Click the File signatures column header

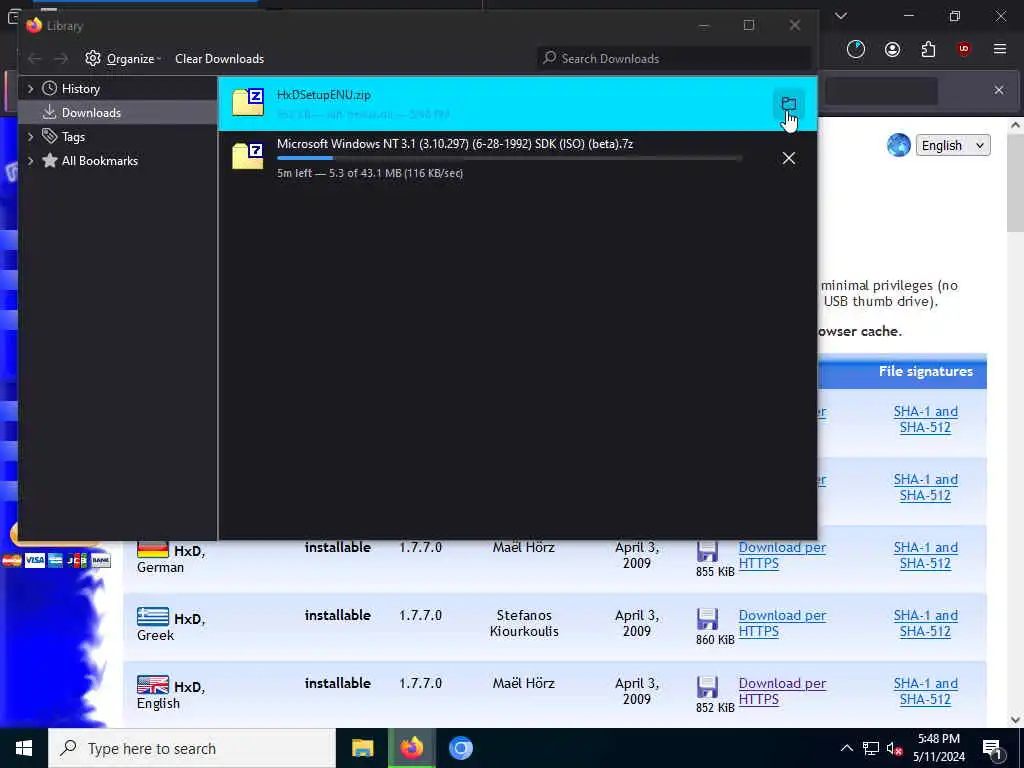925,372
